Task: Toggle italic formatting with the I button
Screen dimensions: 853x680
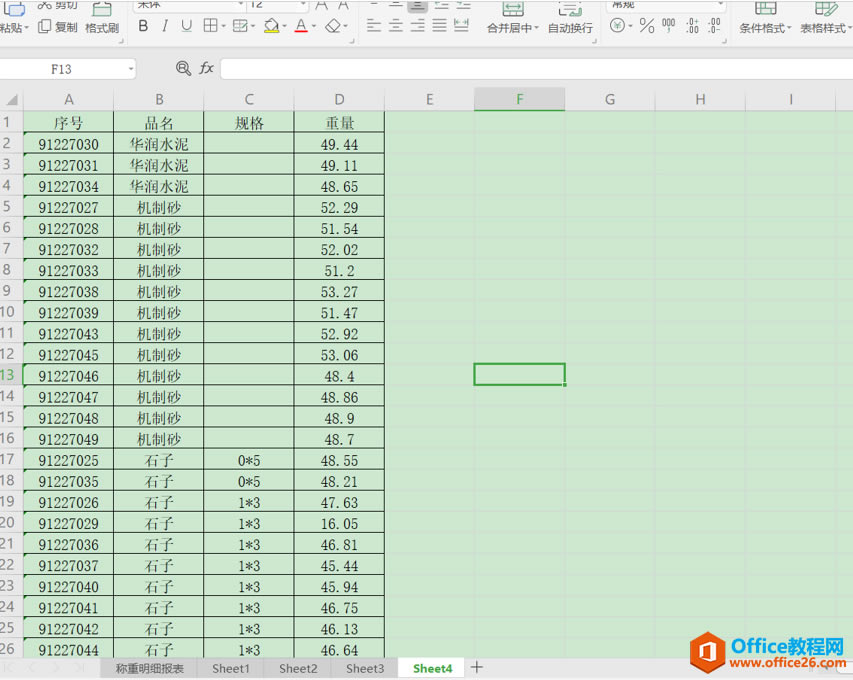Action: 165,25
